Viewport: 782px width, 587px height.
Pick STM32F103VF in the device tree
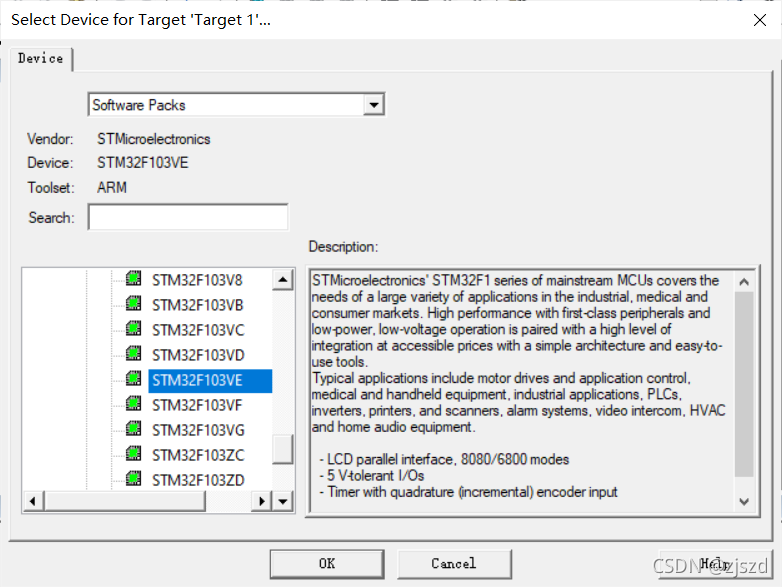coord(197,405)
